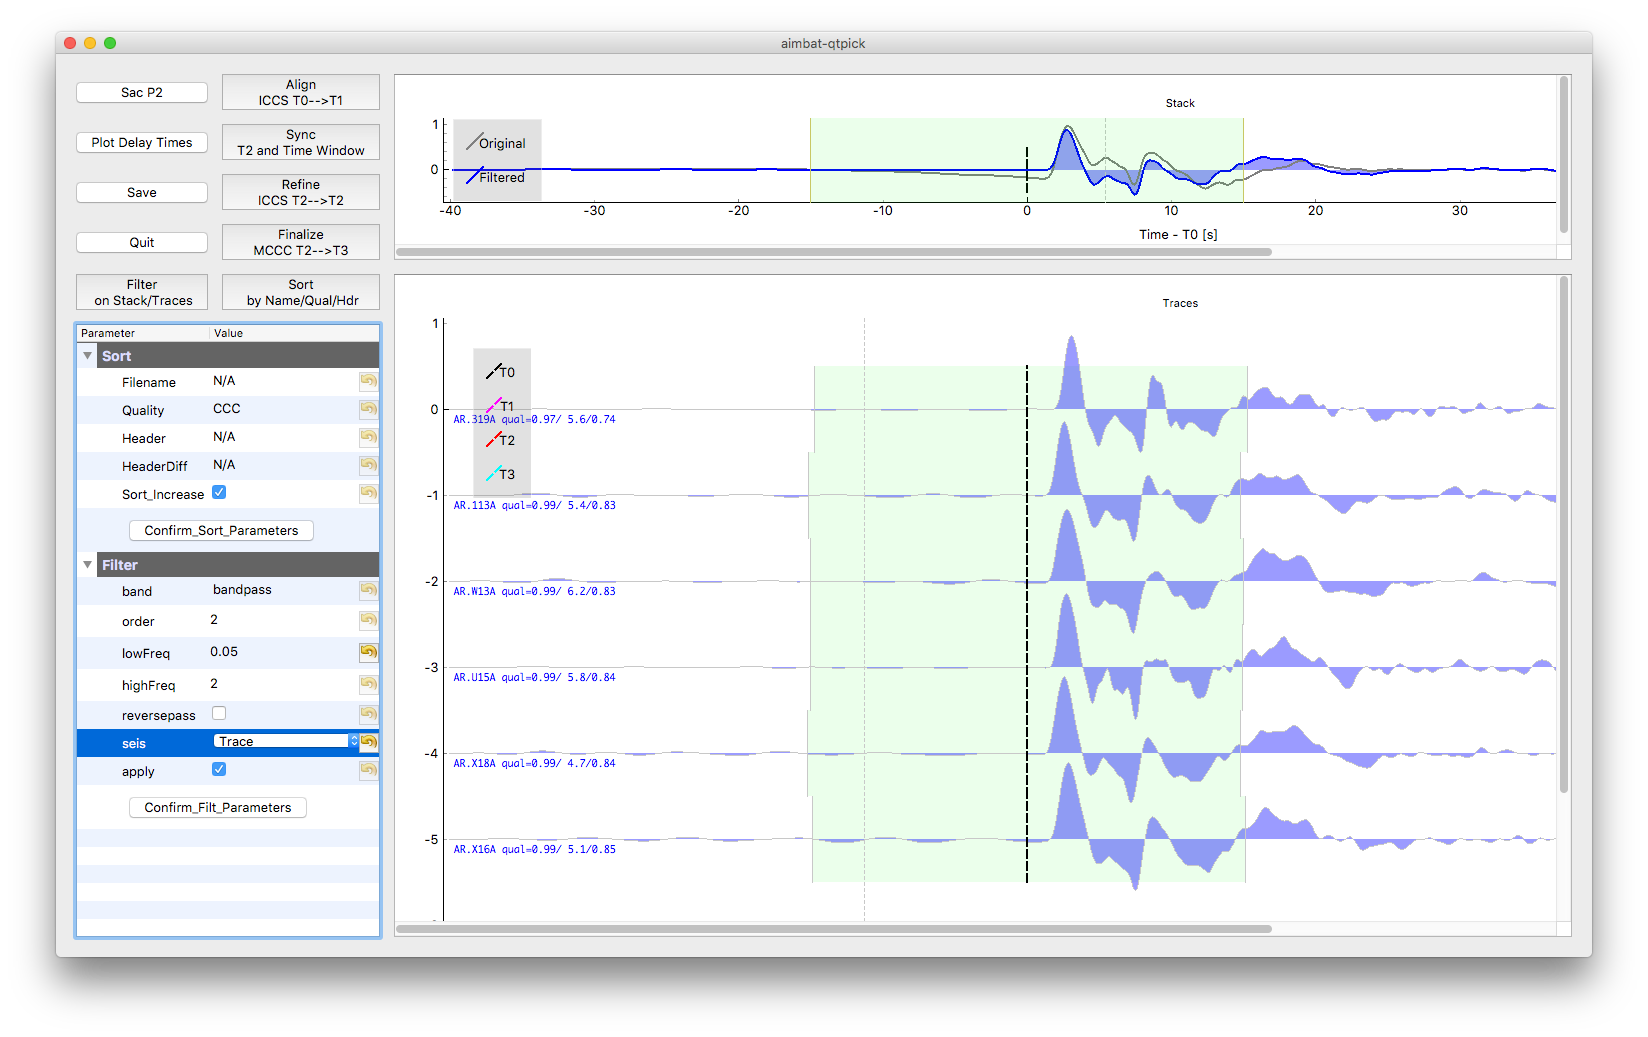Click Plot Delay Times button

pyautogui.click(x=142, y=142)
